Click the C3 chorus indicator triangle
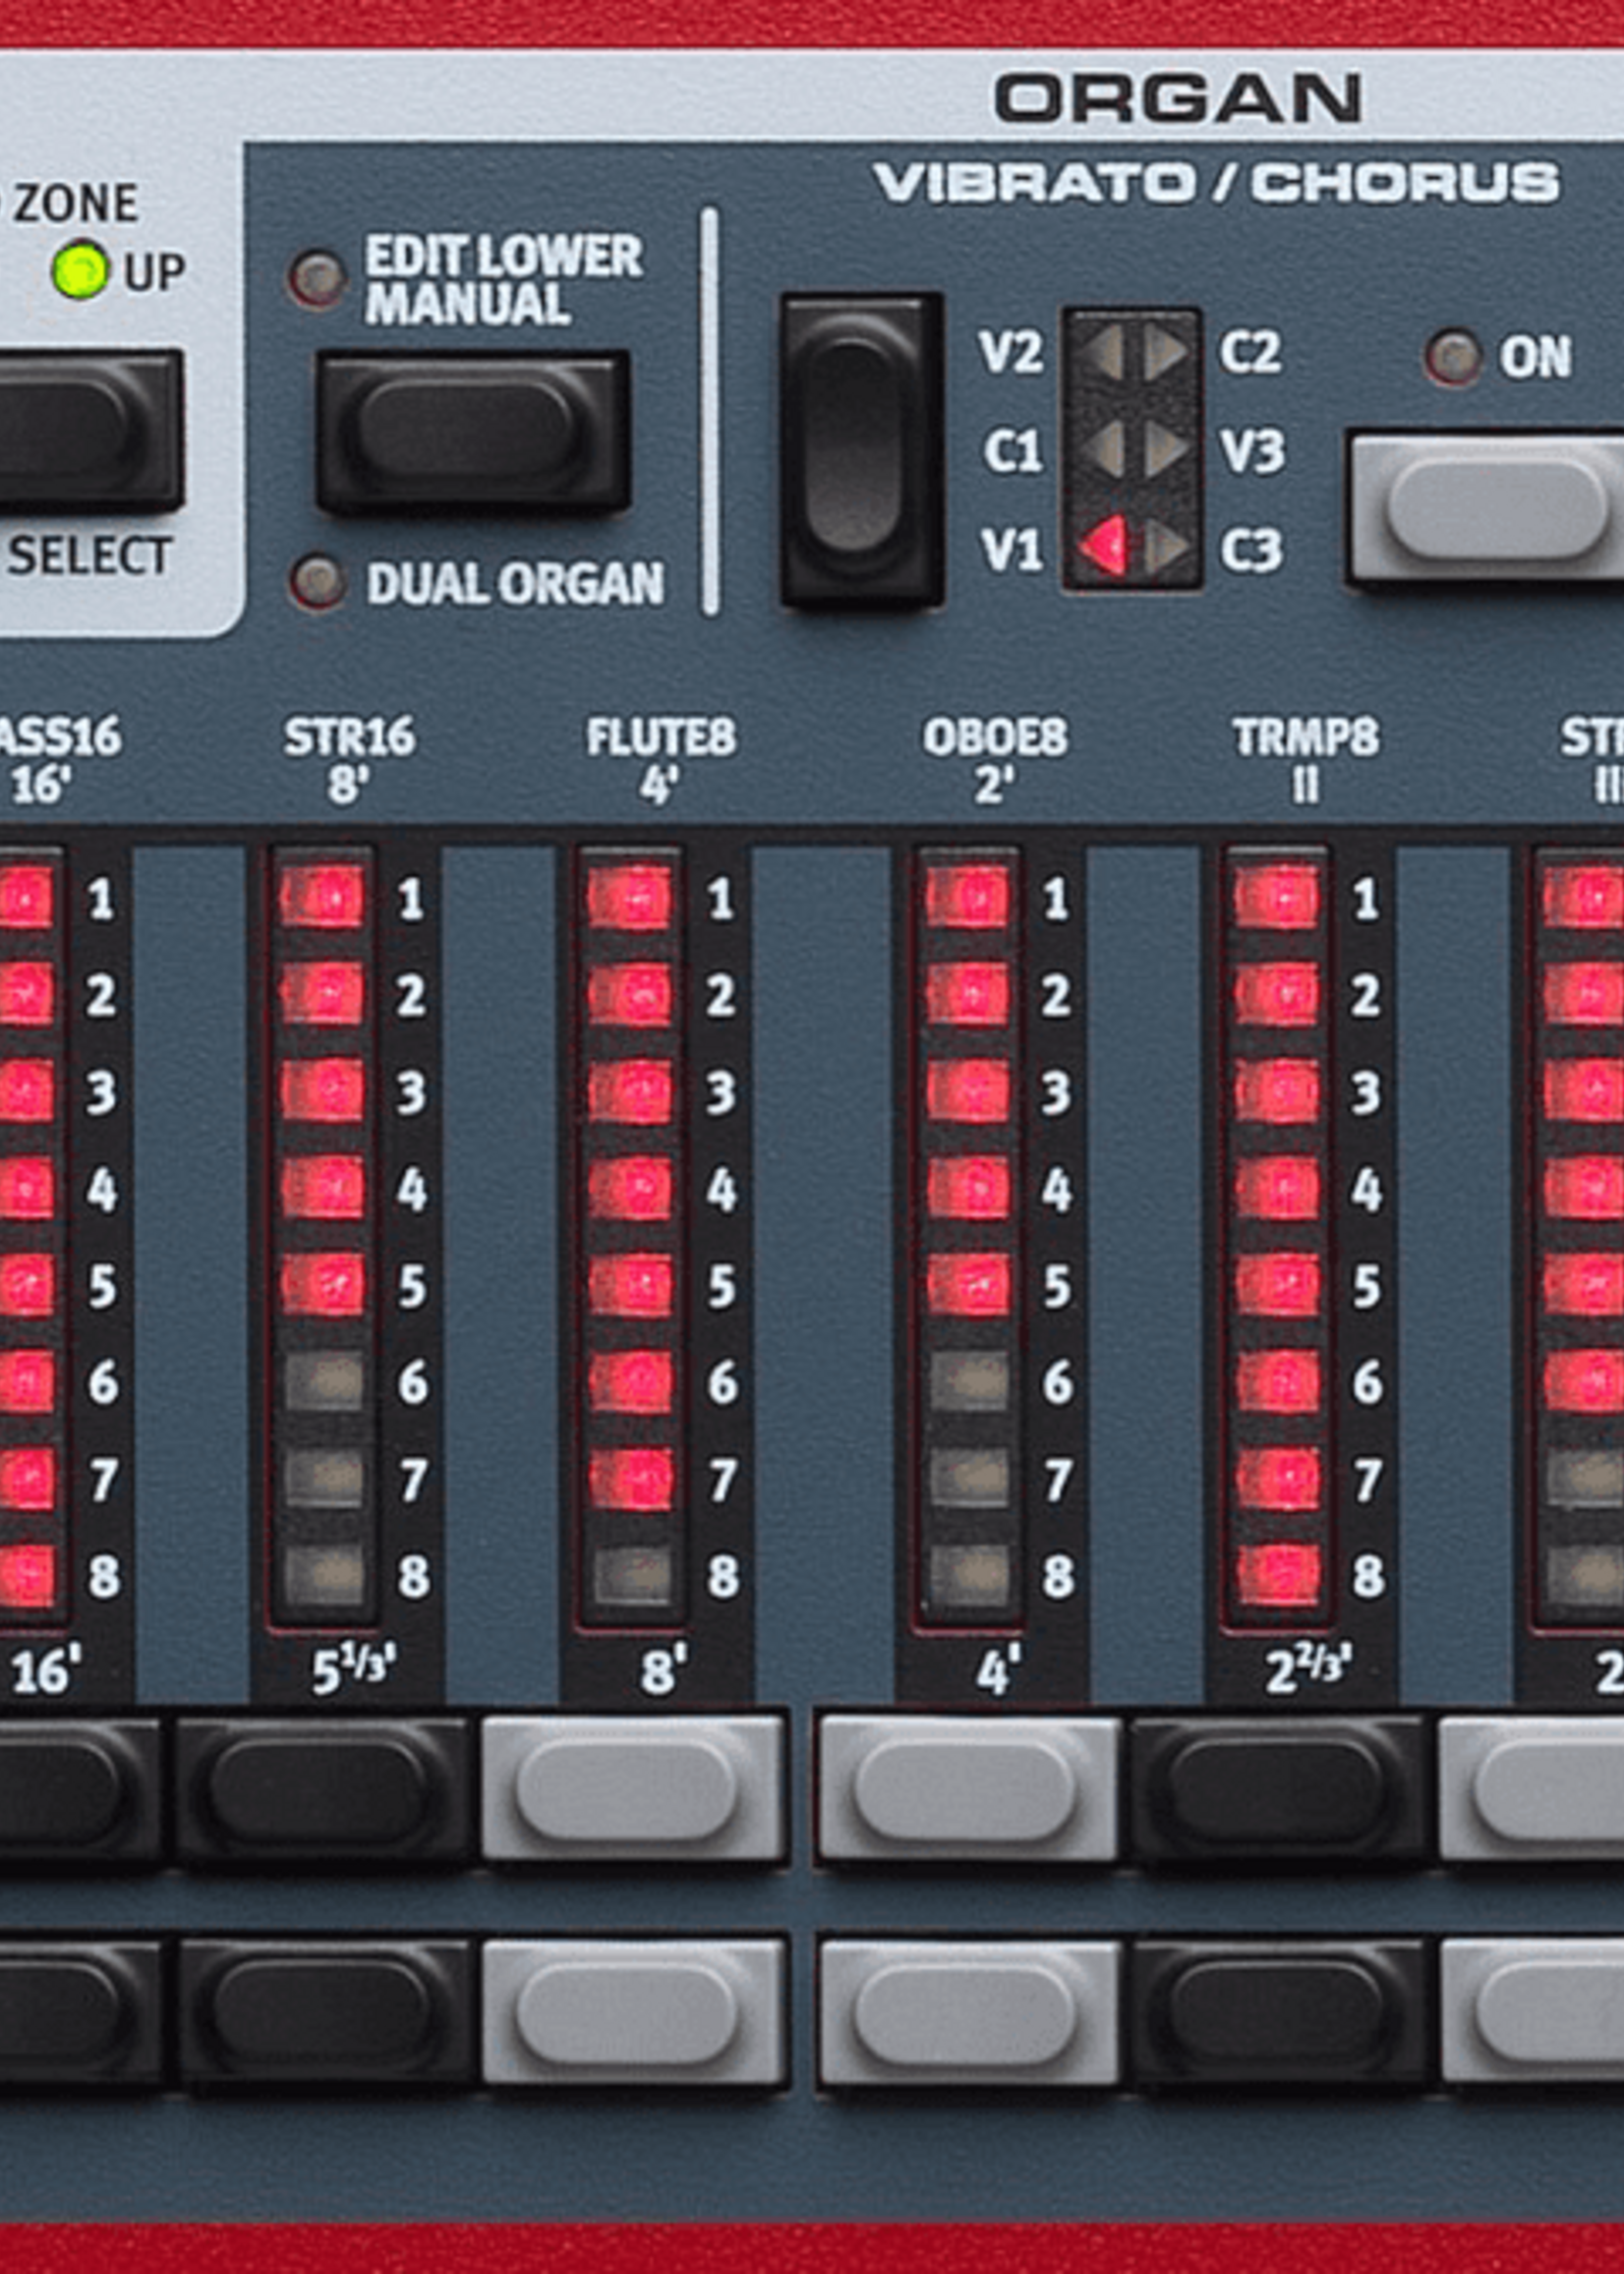1624x2274 pixels. (1165, 547)
